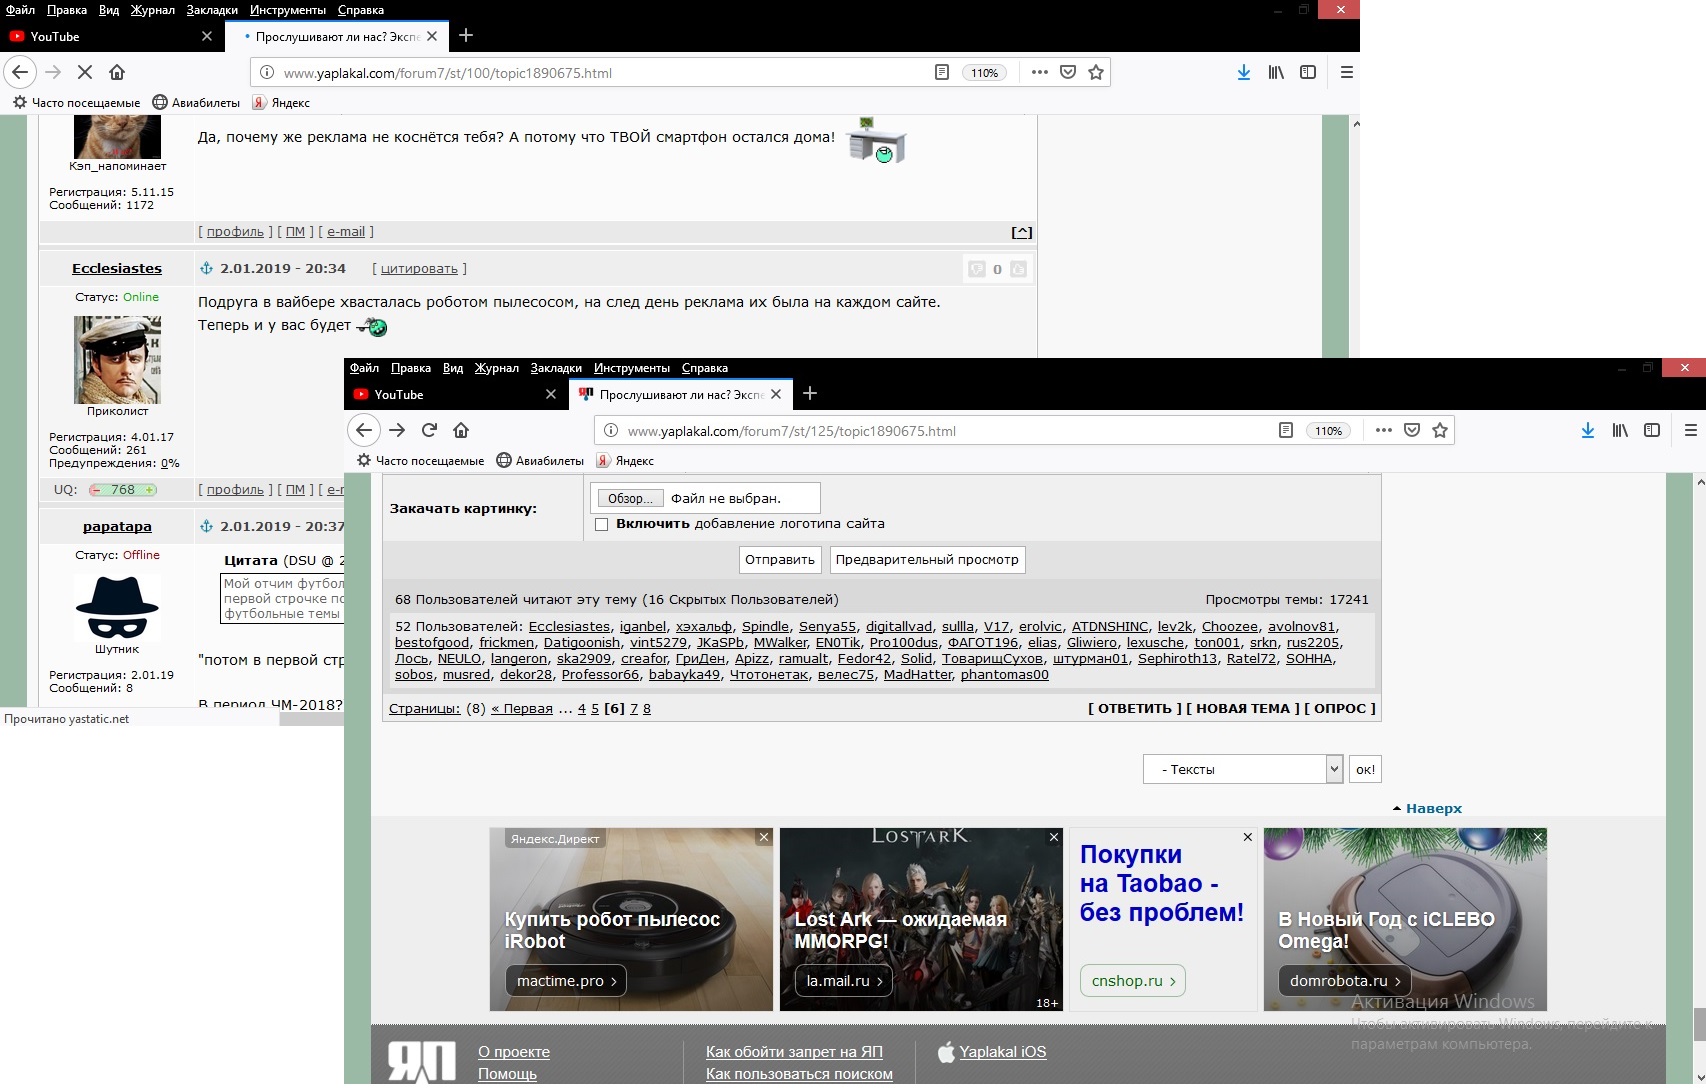Open the hamburger menu in the back window
The image size is (1706, 1088).
coord(1347,72)
